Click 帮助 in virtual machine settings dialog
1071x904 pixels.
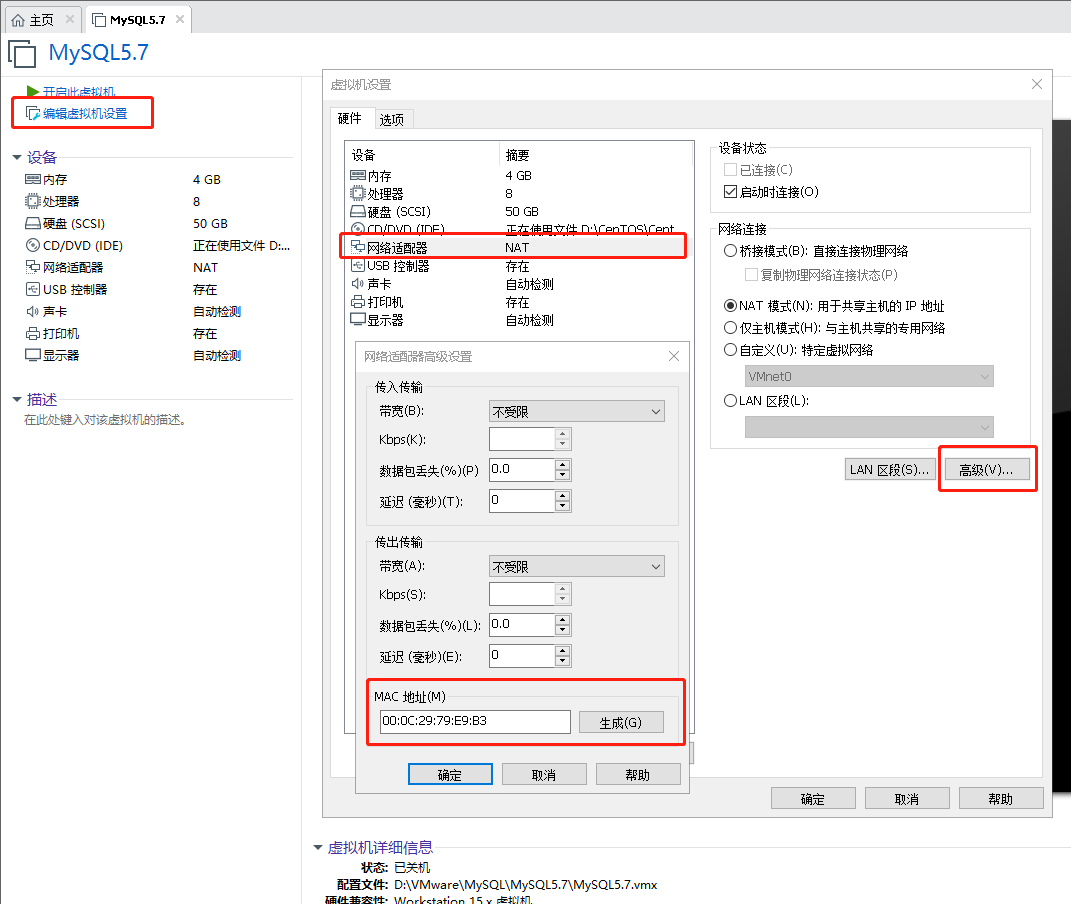point(1001,798)
